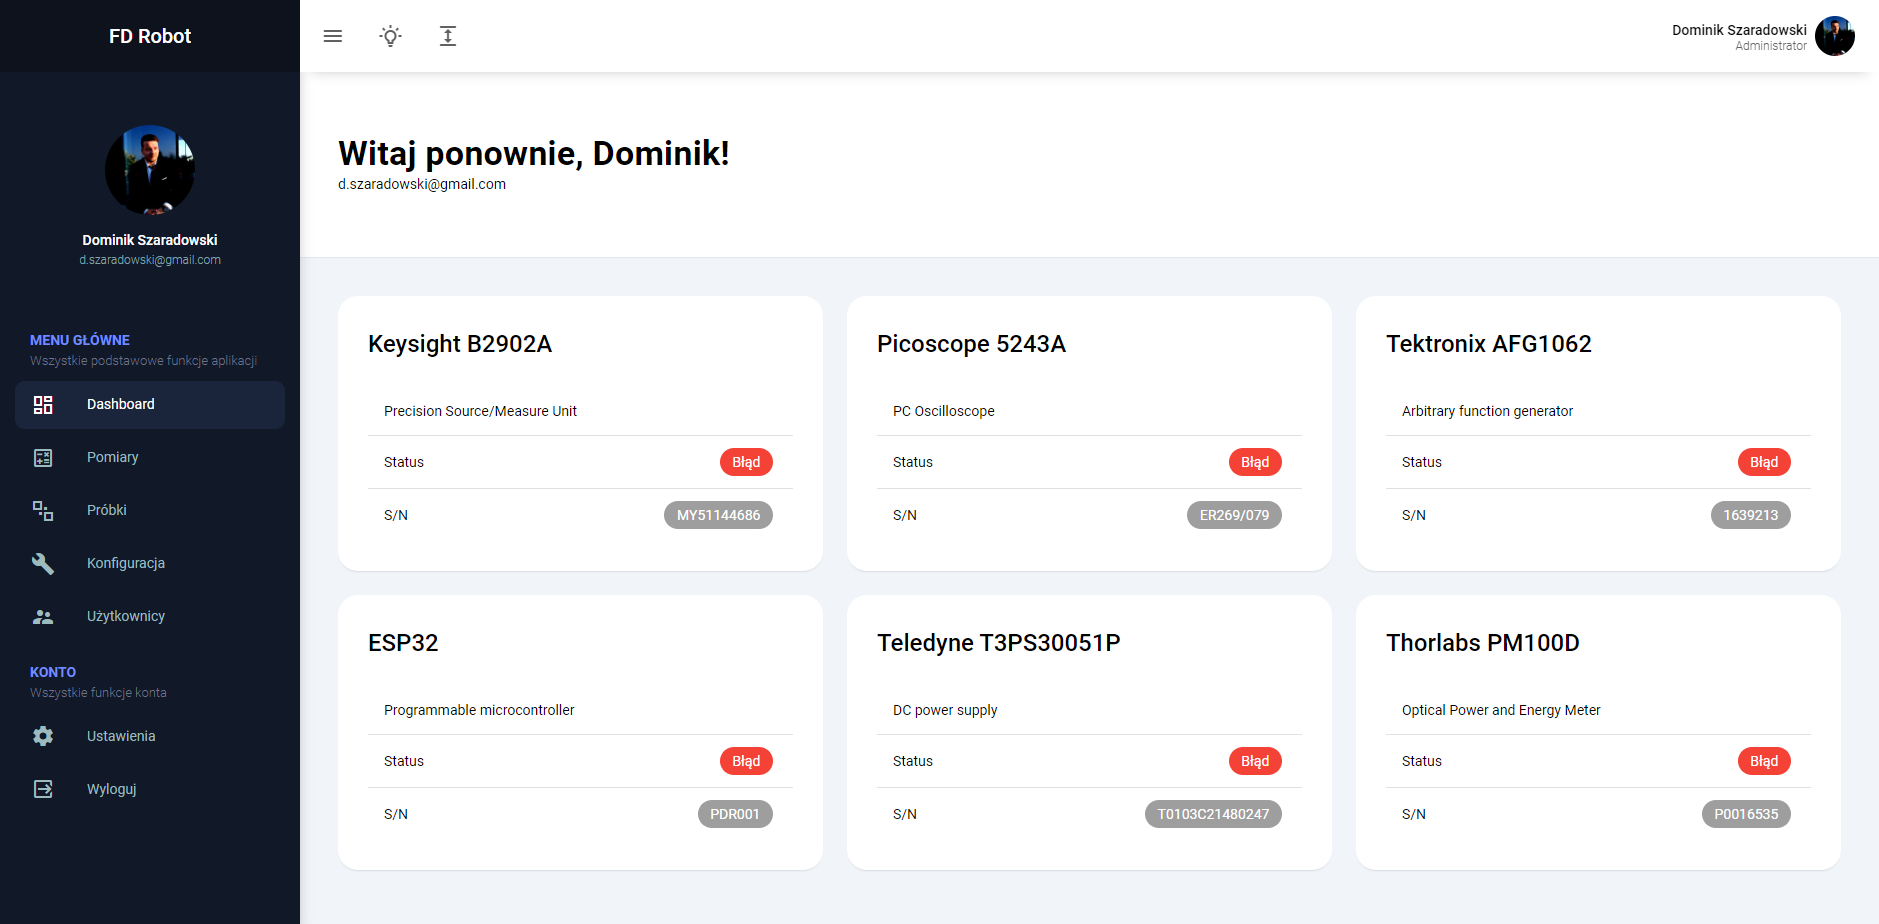Click the Konfiguracja wrench icon

(x=43, y=564)
